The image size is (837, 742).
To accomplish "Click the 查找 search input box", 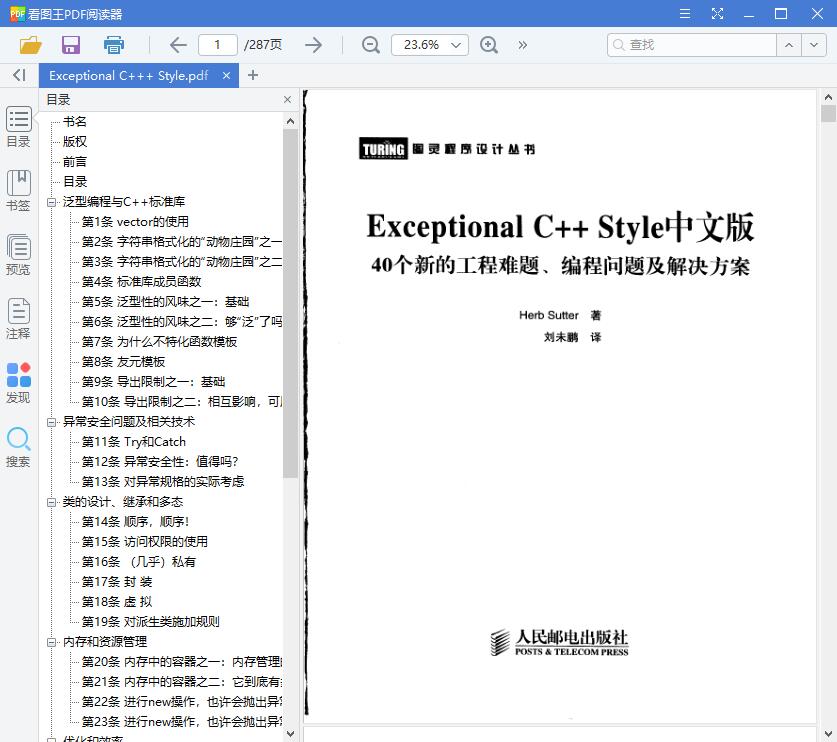I will pos(692,45).
